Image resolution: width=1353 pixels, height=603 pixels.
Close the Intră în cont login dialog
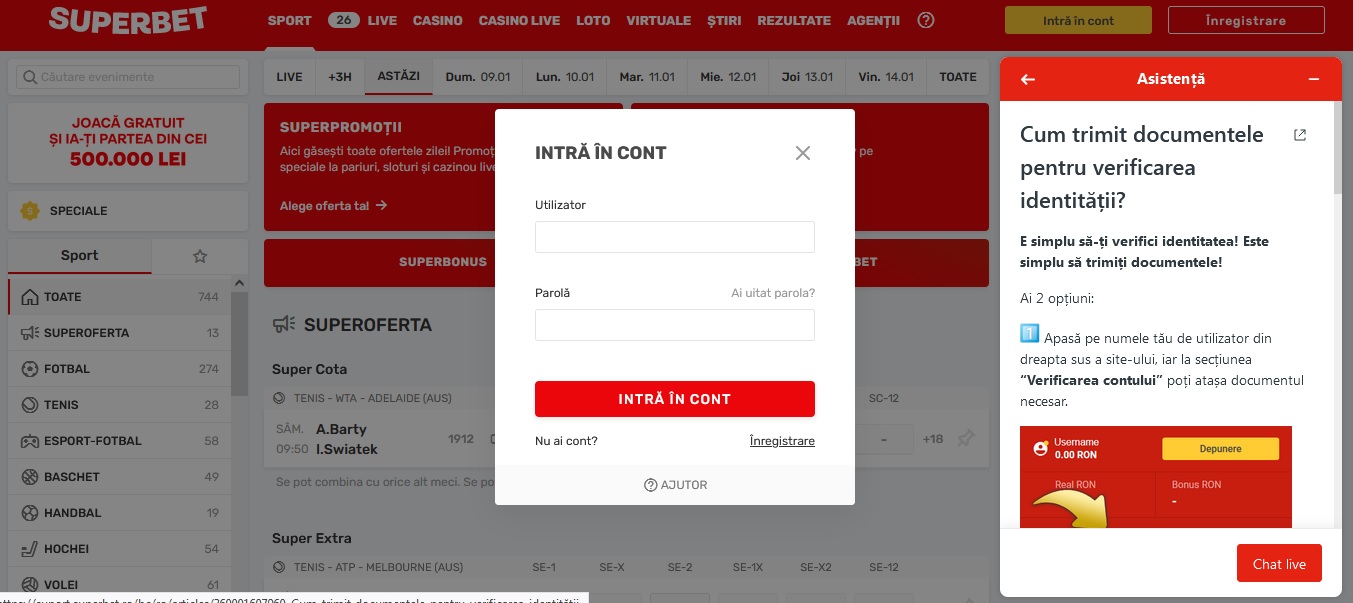point(802,153)
